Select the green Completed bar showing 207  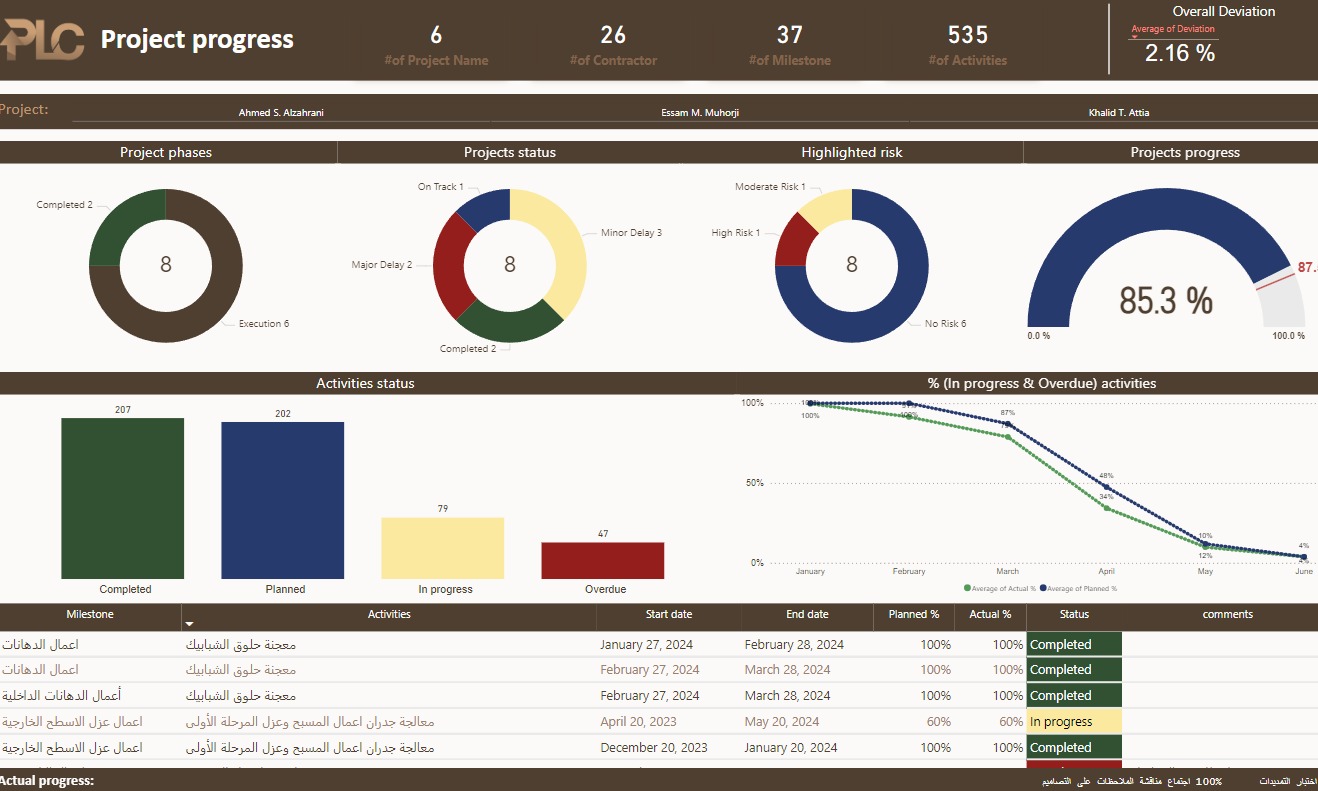click(123, 498)
